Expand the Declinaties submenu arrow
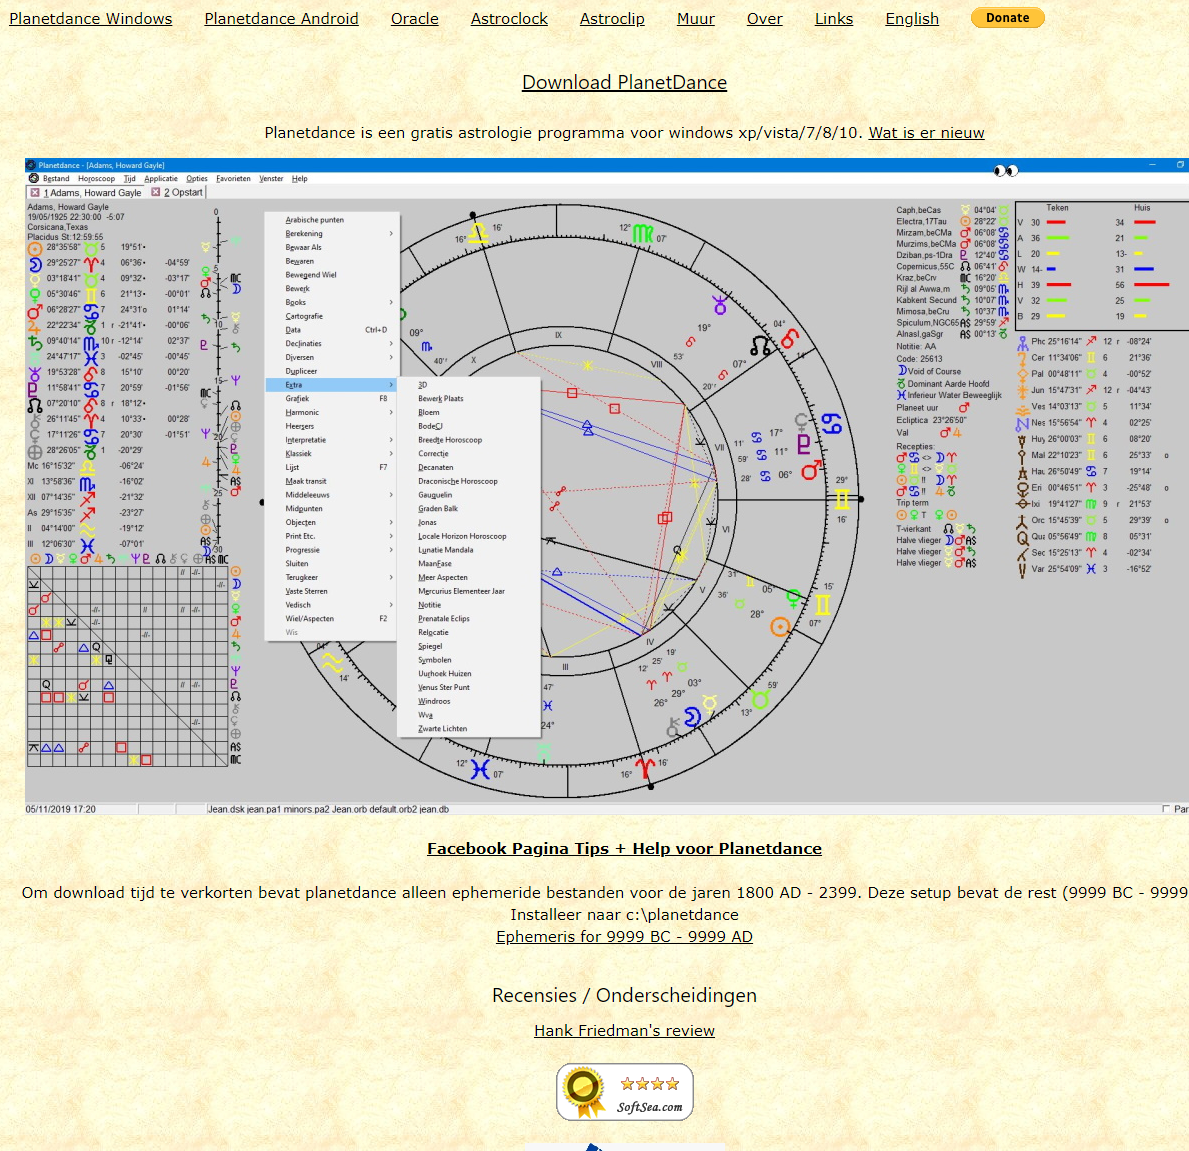 pos(391,343)
